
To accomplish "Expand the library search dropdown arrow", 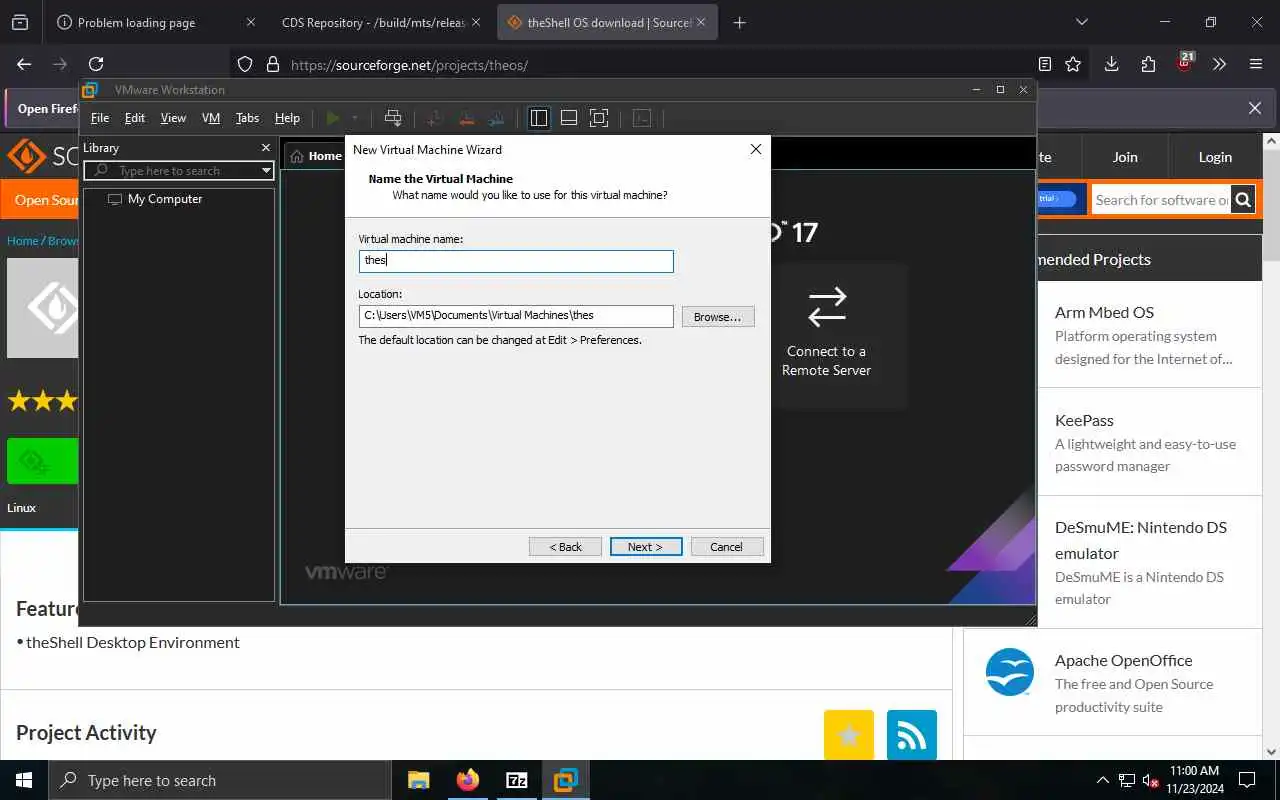I will coord(266,171).
